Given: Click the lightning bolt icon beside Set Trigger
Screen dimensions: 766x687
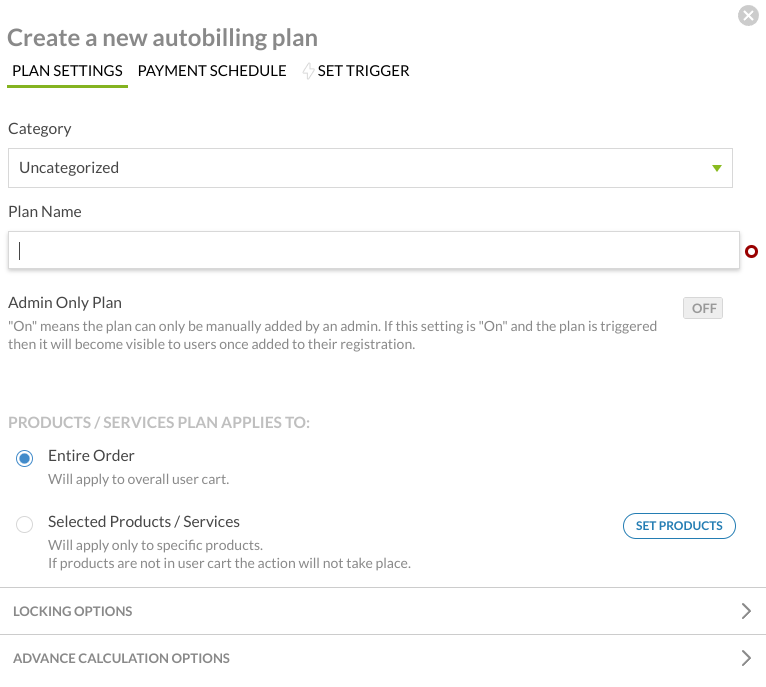Looking at the screenshot, I should pos(308,71).
